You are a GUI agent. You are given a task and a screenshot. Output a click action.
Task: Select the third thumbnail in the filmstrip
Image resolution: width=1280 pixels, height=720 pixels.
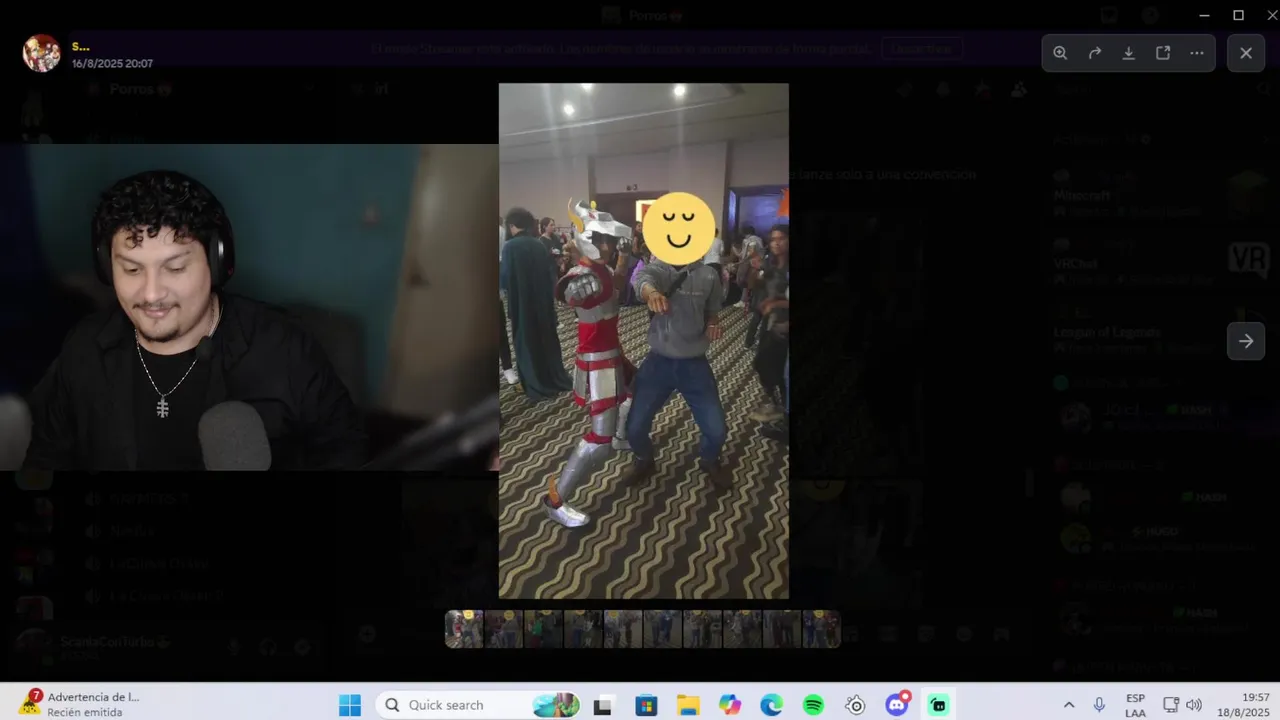[x=543, y=629]
